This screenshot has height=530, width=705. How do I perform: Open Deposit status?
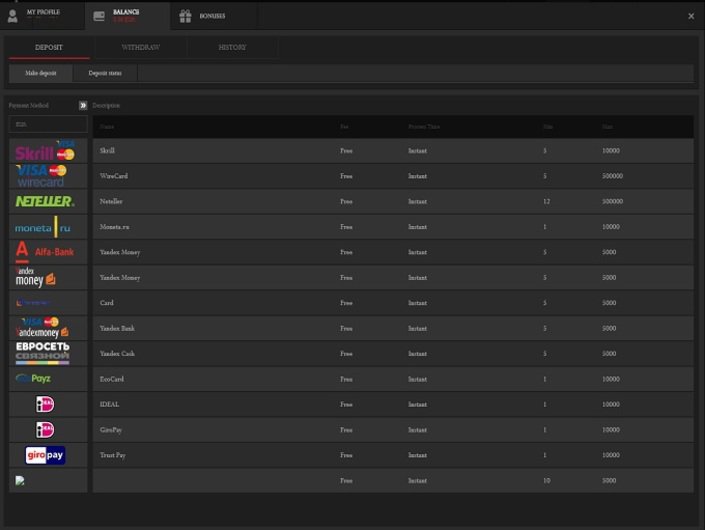point(104,73)
